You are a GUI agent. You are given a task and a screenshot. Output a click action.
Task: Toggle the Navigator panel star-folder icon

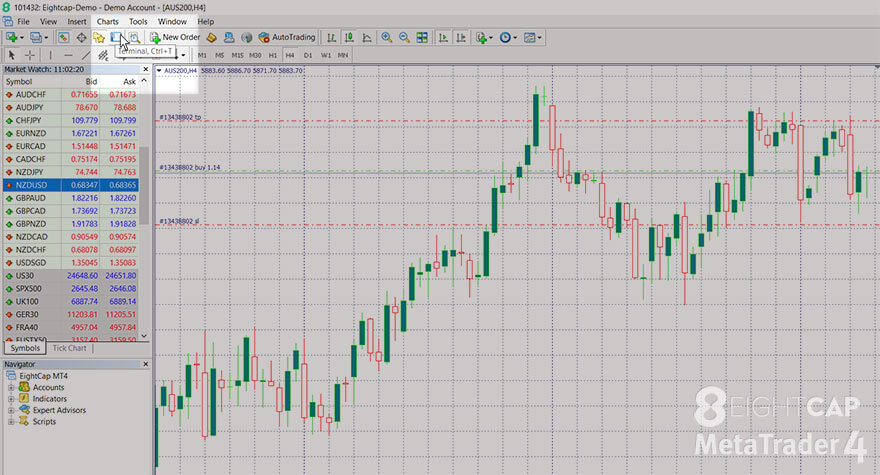(99, 38)
